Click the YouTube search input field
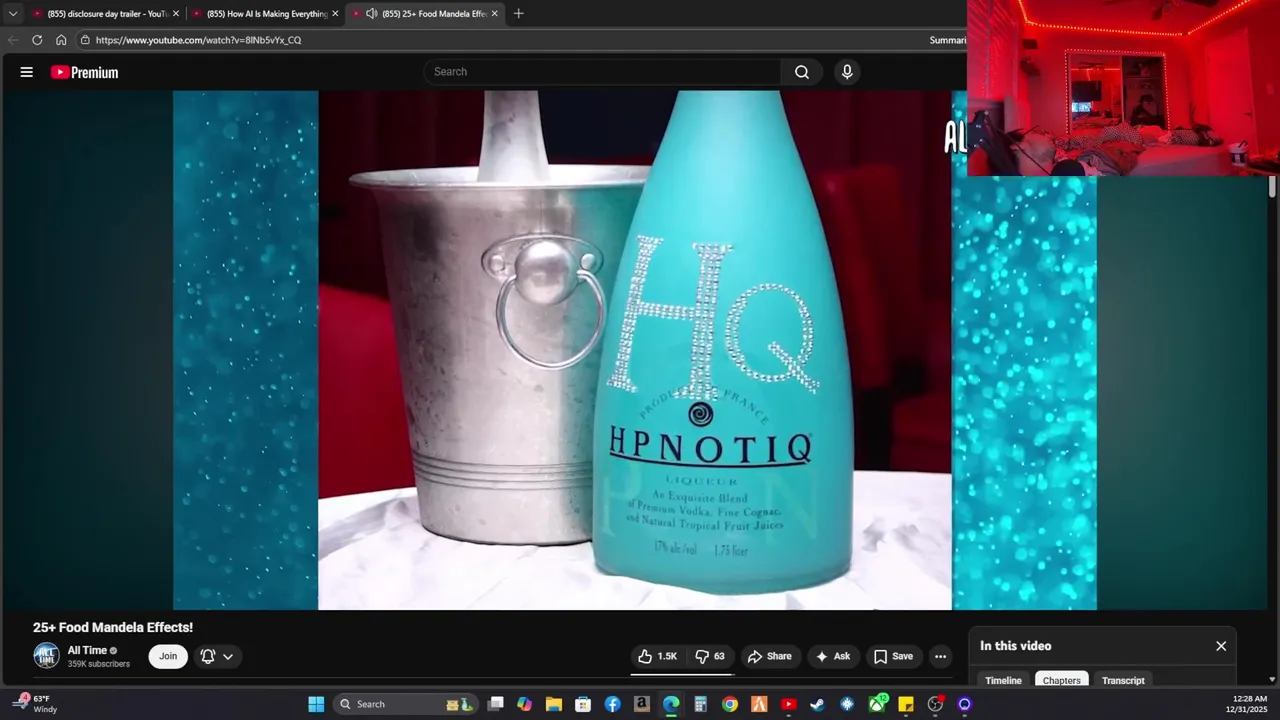 [602, 72]
